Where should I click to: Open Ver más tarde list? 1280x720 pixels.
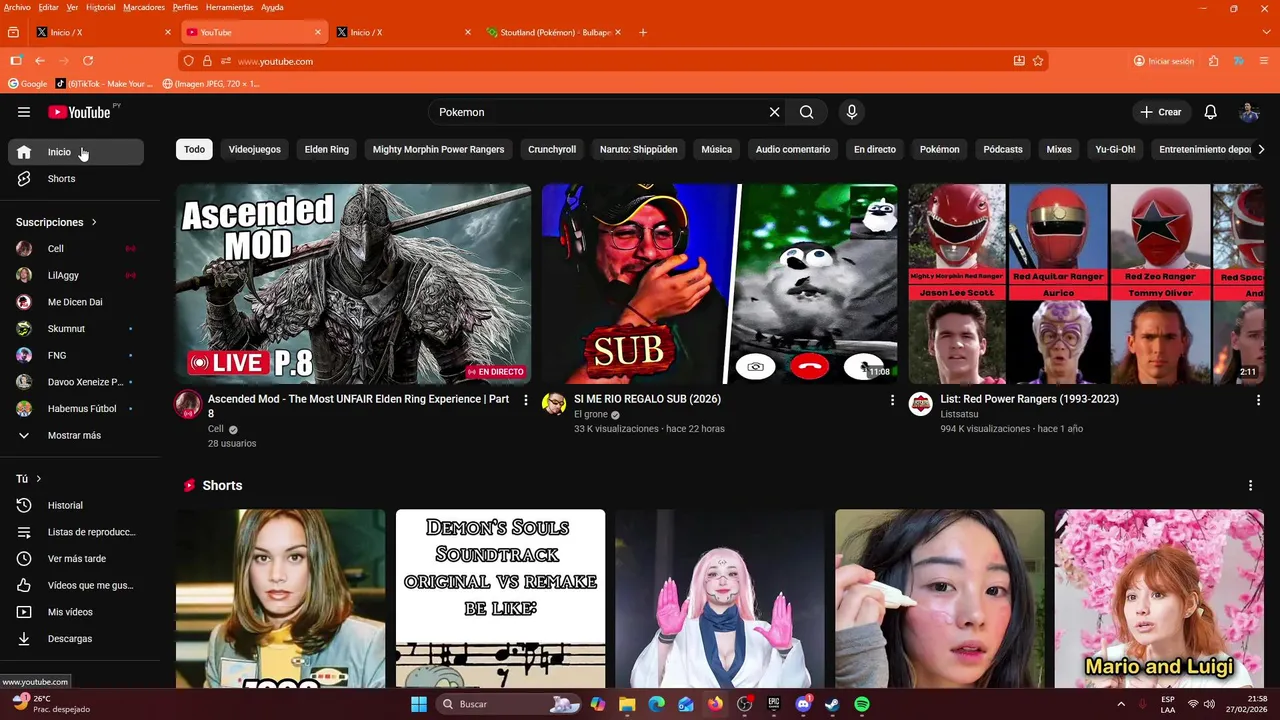pyautogui.click(x=76, y=559)
